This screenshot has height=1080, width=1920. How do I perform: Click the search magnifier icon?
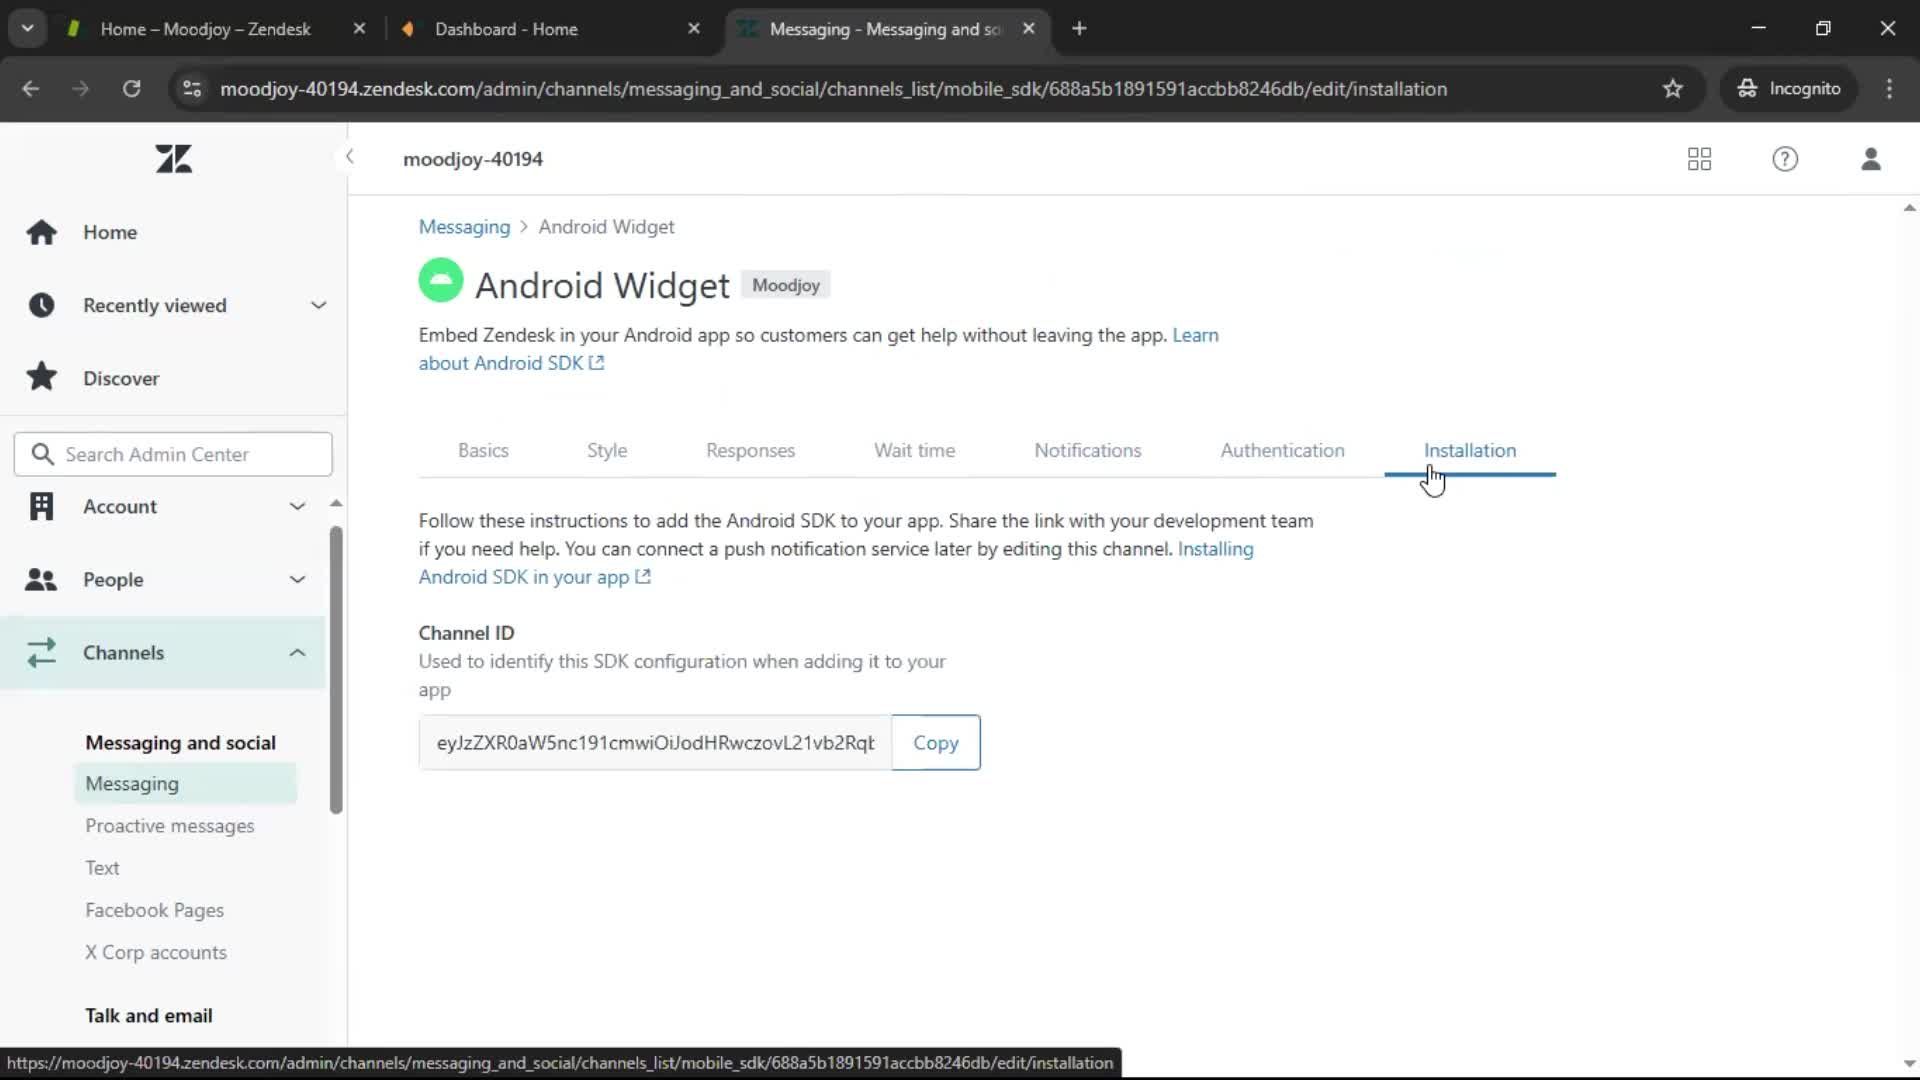[42, 454]
